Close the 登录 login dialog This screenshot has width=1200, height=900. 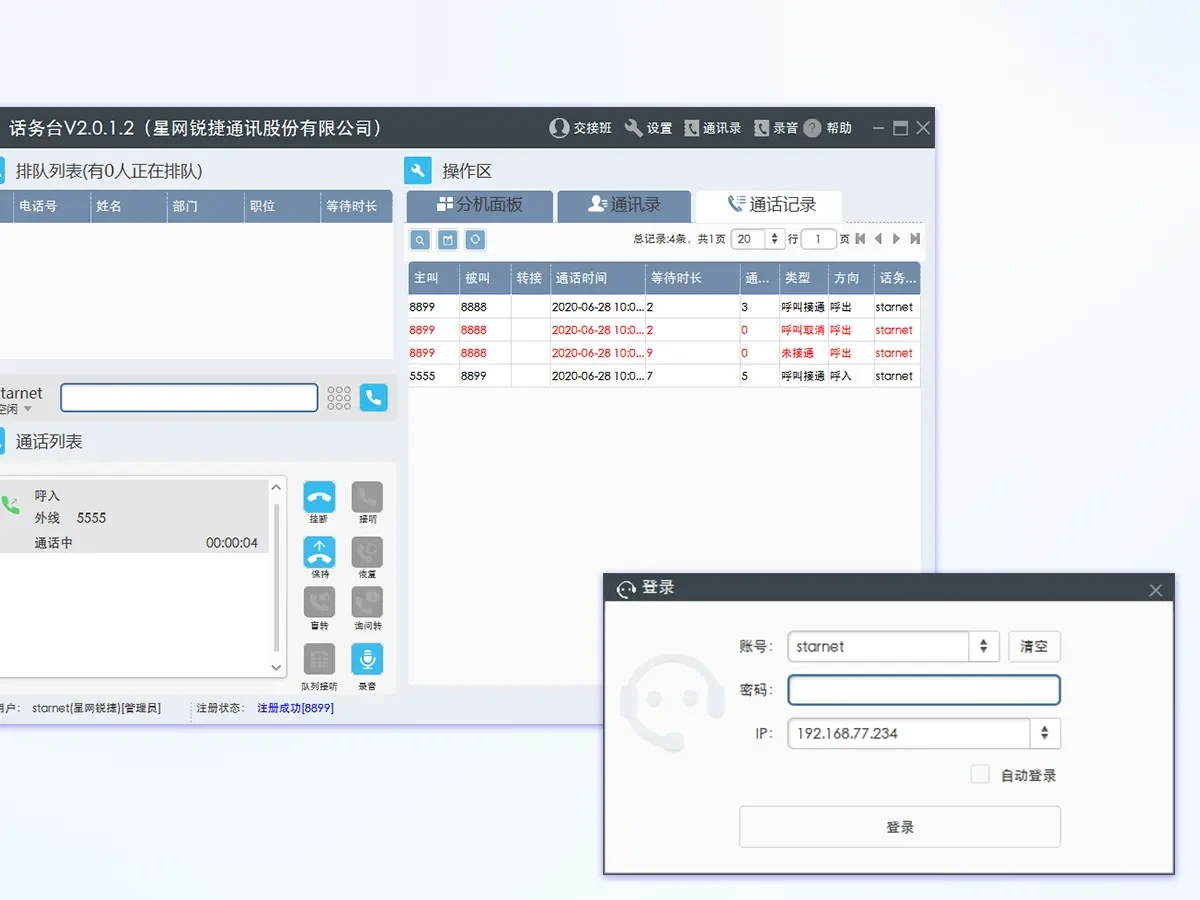point(1156,590)
